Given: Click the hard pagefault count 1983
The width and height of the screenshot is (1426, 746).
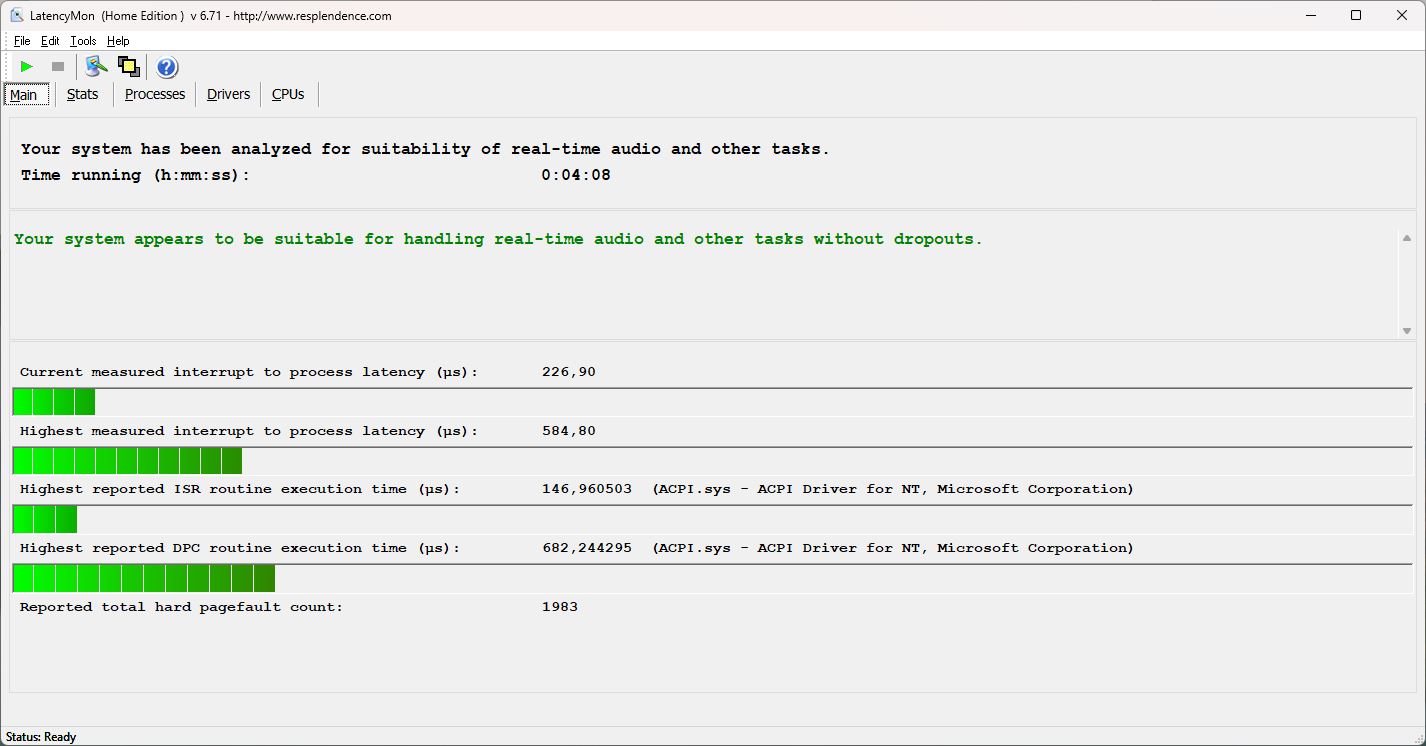Looking at the screenshot, I should [x=560, y=607].
